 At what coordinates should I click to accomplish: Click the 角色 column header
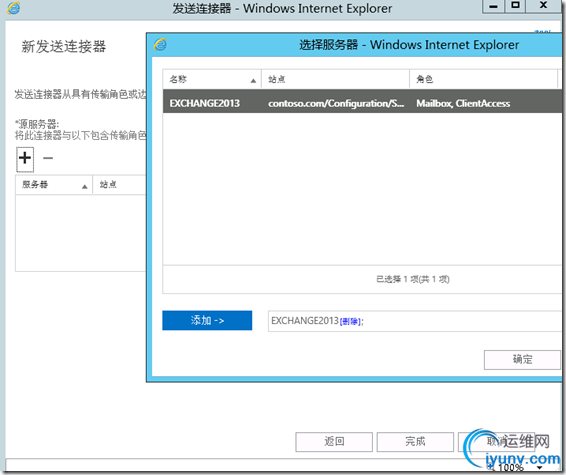[x=483, y=79]
